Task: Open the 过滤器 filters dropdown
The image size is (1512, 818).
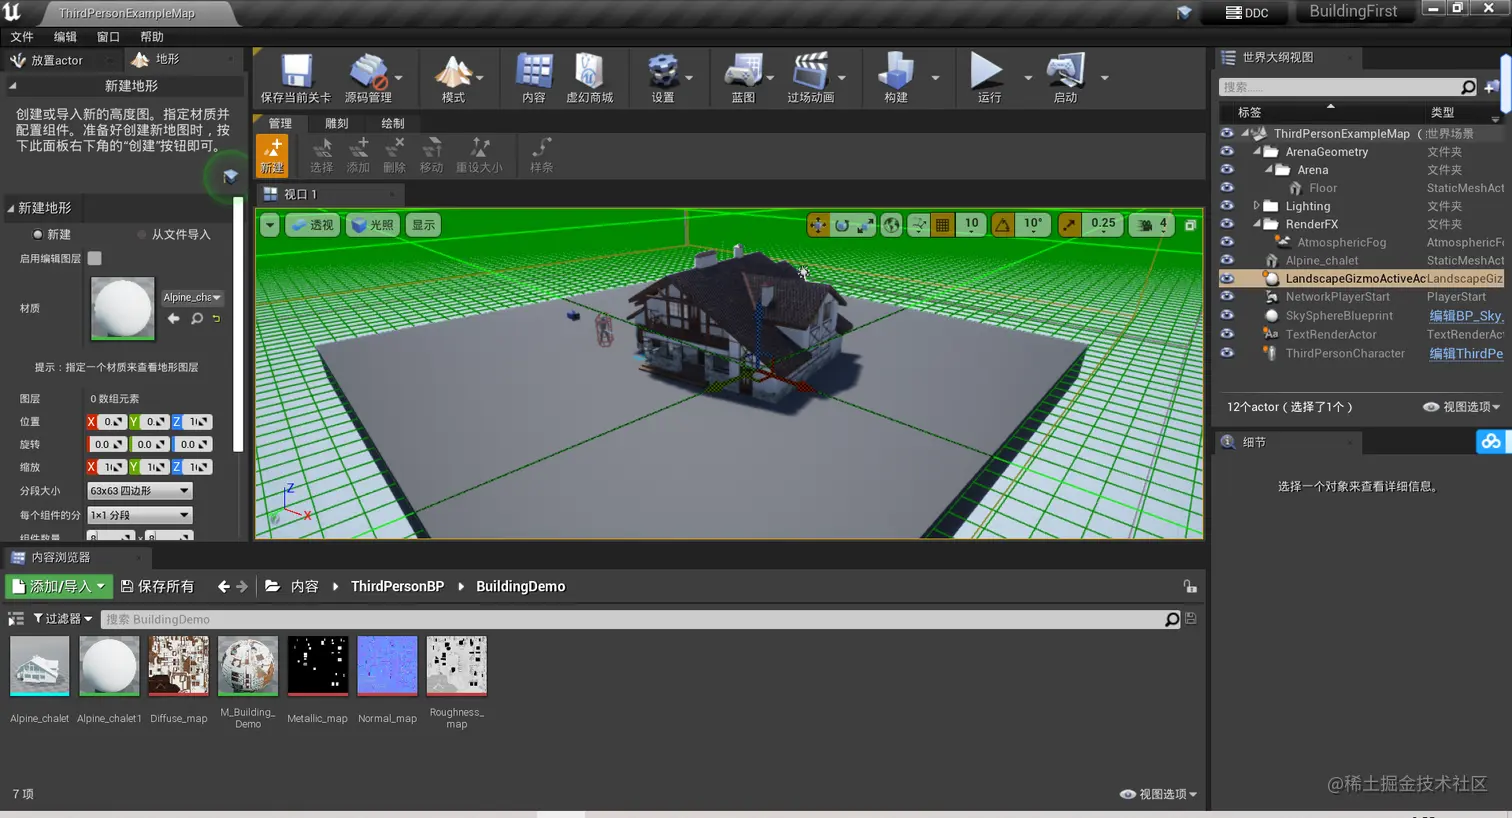Action: pos(62,619)
